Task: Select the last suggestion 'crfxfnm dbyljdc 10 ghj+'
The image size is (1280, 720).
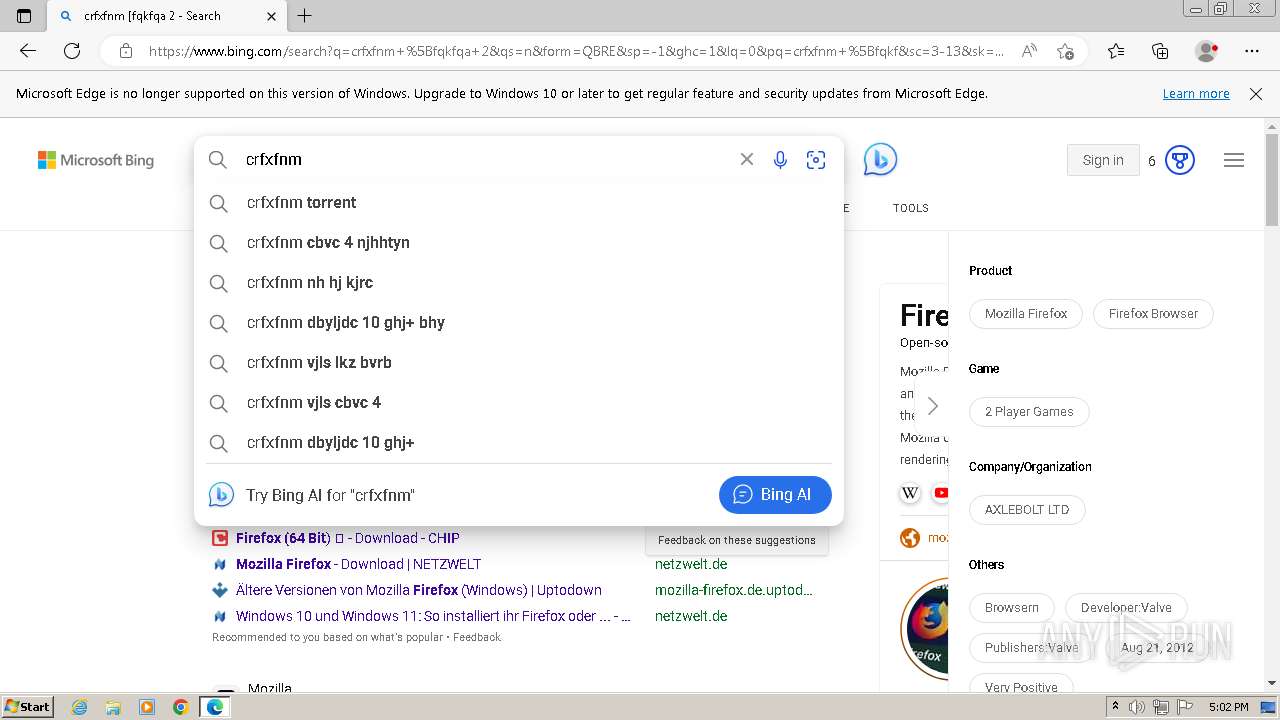Action: click(x=519, y=443)
